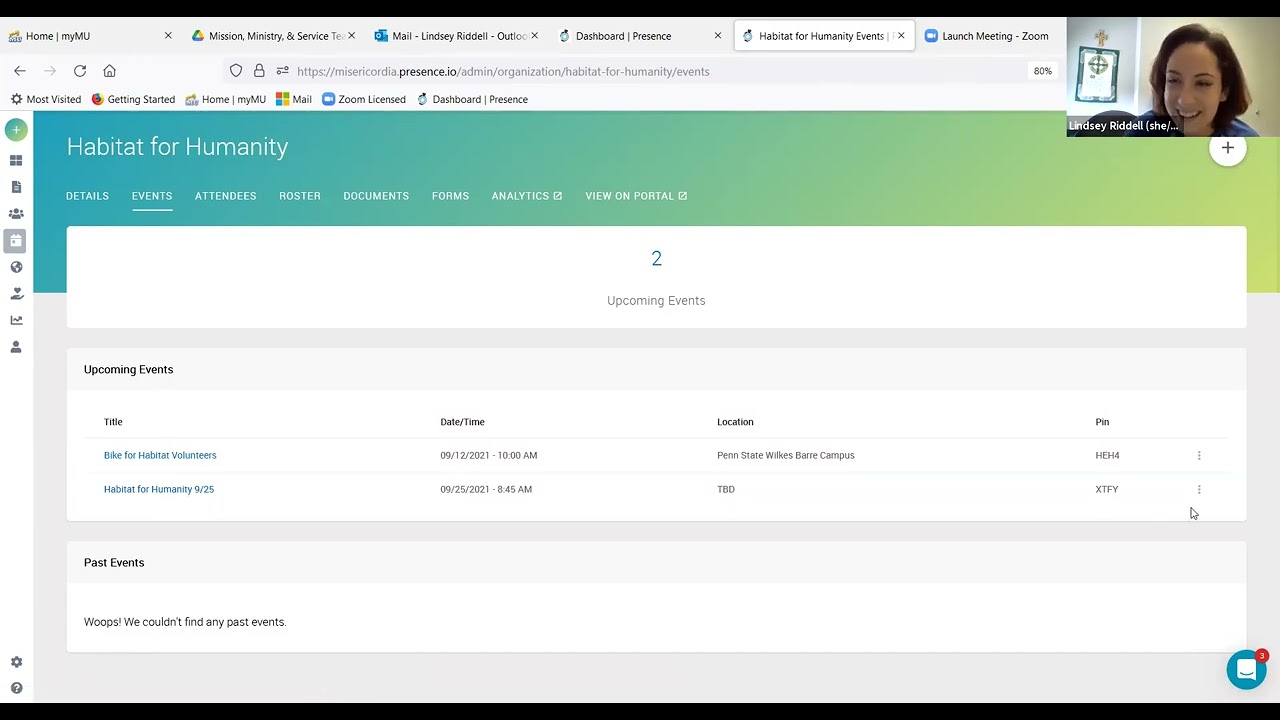This screenshot has height=720, width=1280.
Task: Switch to the Details tab
Action: pos(87,196)
